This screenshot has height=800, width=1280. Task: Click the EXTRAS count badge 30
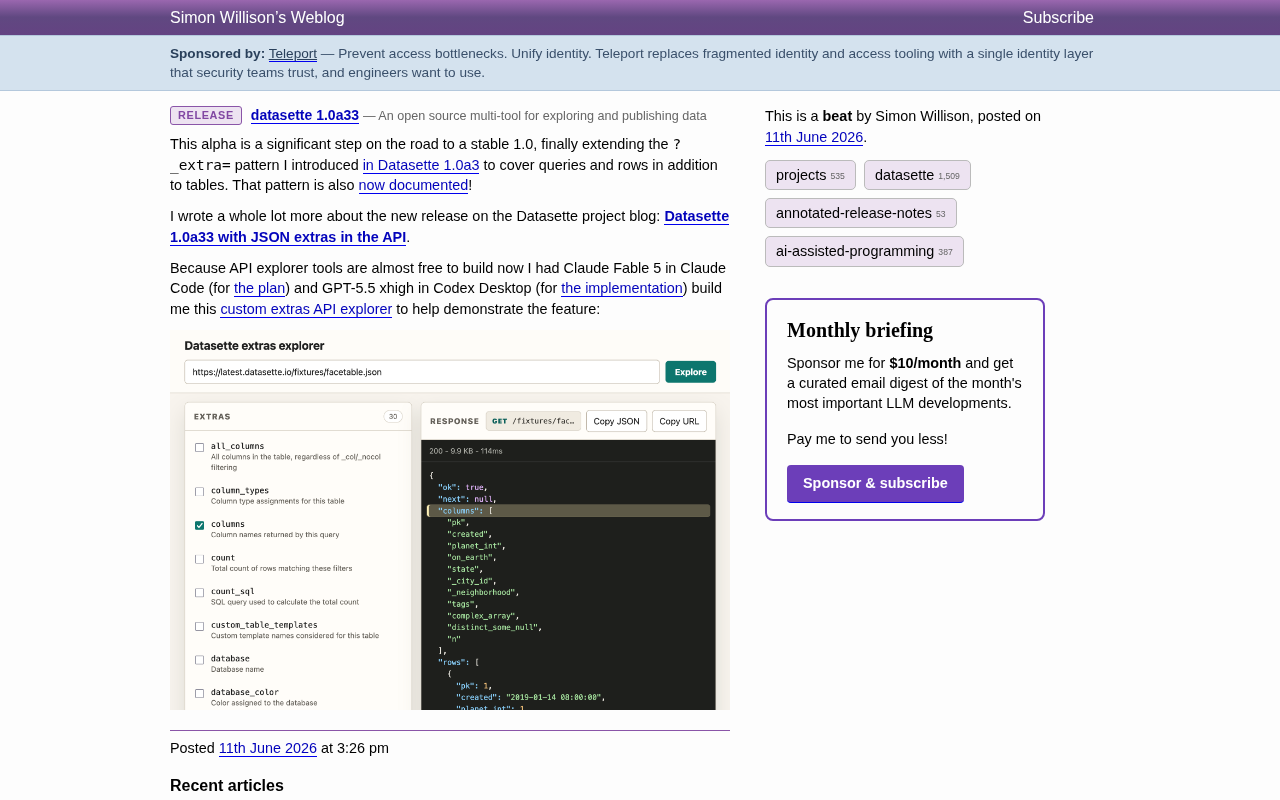click(x=393, y=416)
